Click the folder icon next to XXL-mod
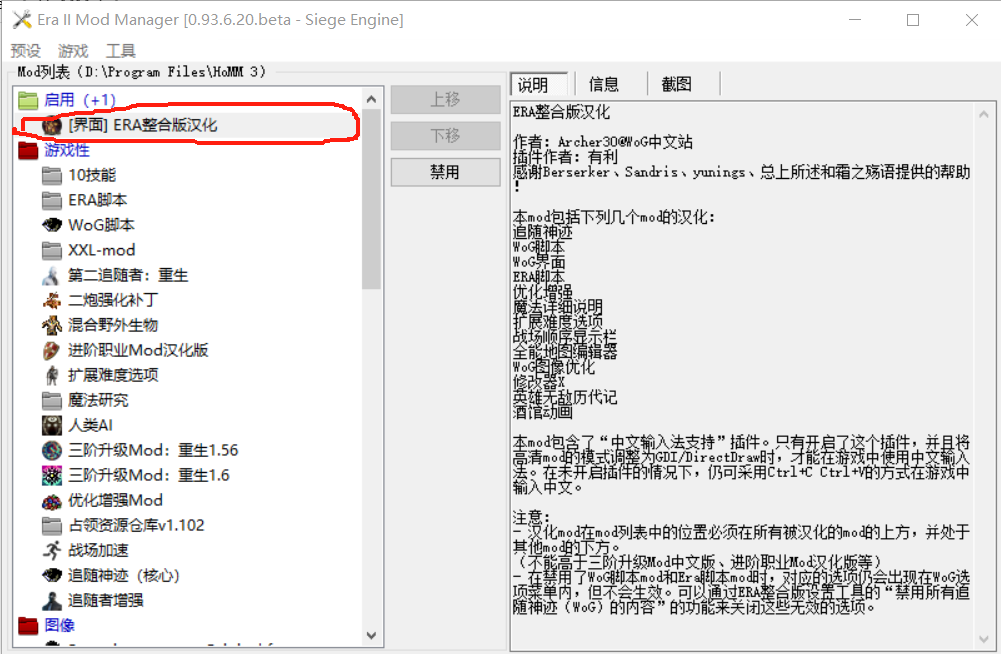 point(52,250)
